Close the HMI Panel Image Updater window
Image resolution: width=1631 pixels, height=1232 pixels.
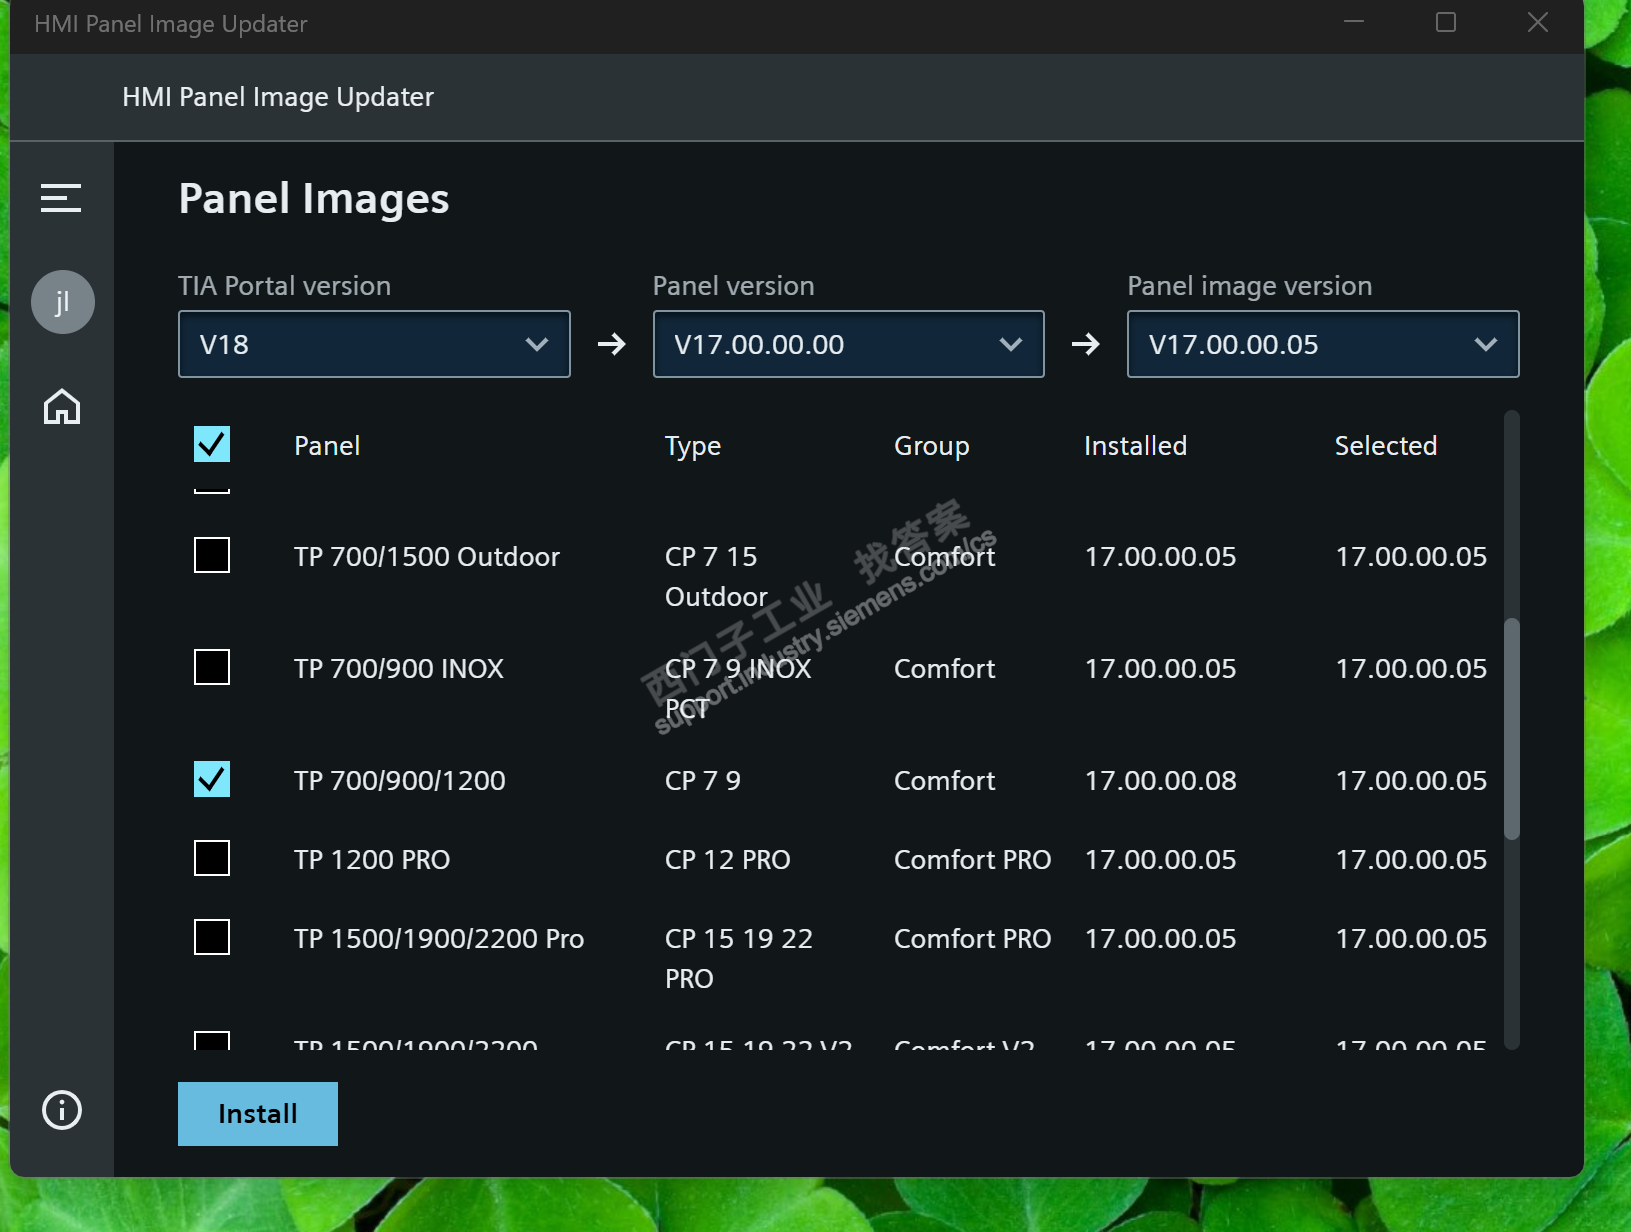pos(1538,22)
